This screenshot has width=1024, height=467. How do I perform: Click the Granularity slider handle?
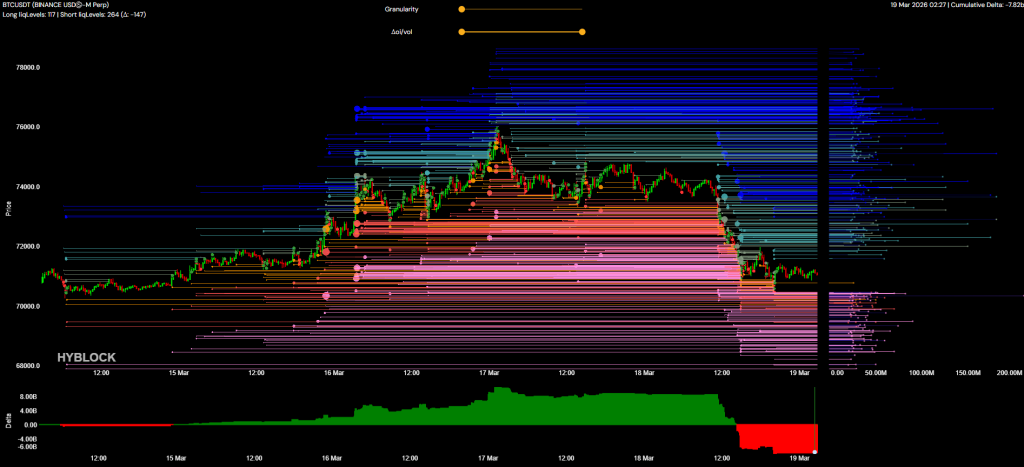coord(461,9)
